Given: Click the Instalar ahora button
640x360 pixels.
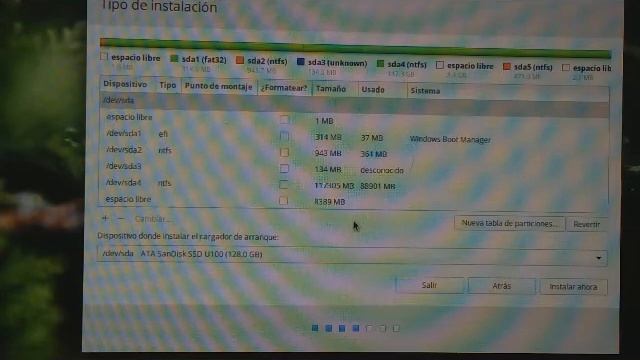Looking at the screenshot, I should click(x=573, y=287).
